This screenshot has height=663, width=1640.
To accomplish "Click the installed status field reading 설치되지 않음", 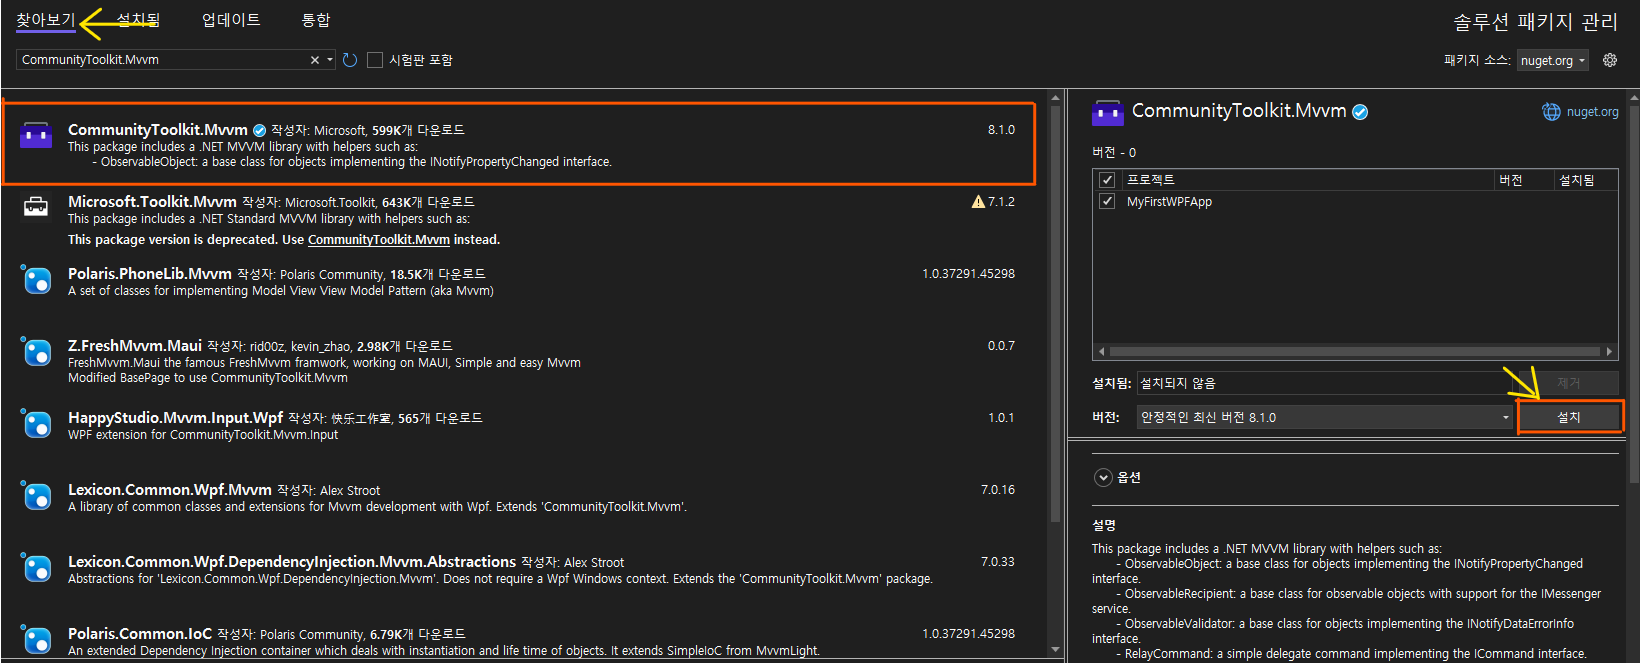I will coord(1325,383).
